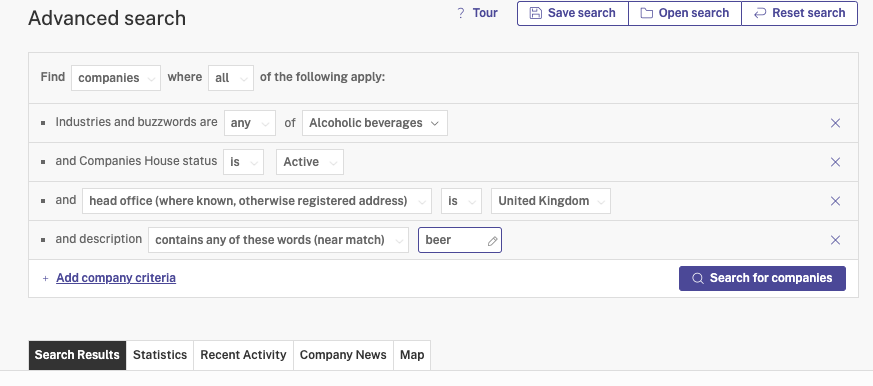Image resolution: width=873 pixels, height=386 pixels.
Task: Delete the head office location criterion
Action: point(835,201)
